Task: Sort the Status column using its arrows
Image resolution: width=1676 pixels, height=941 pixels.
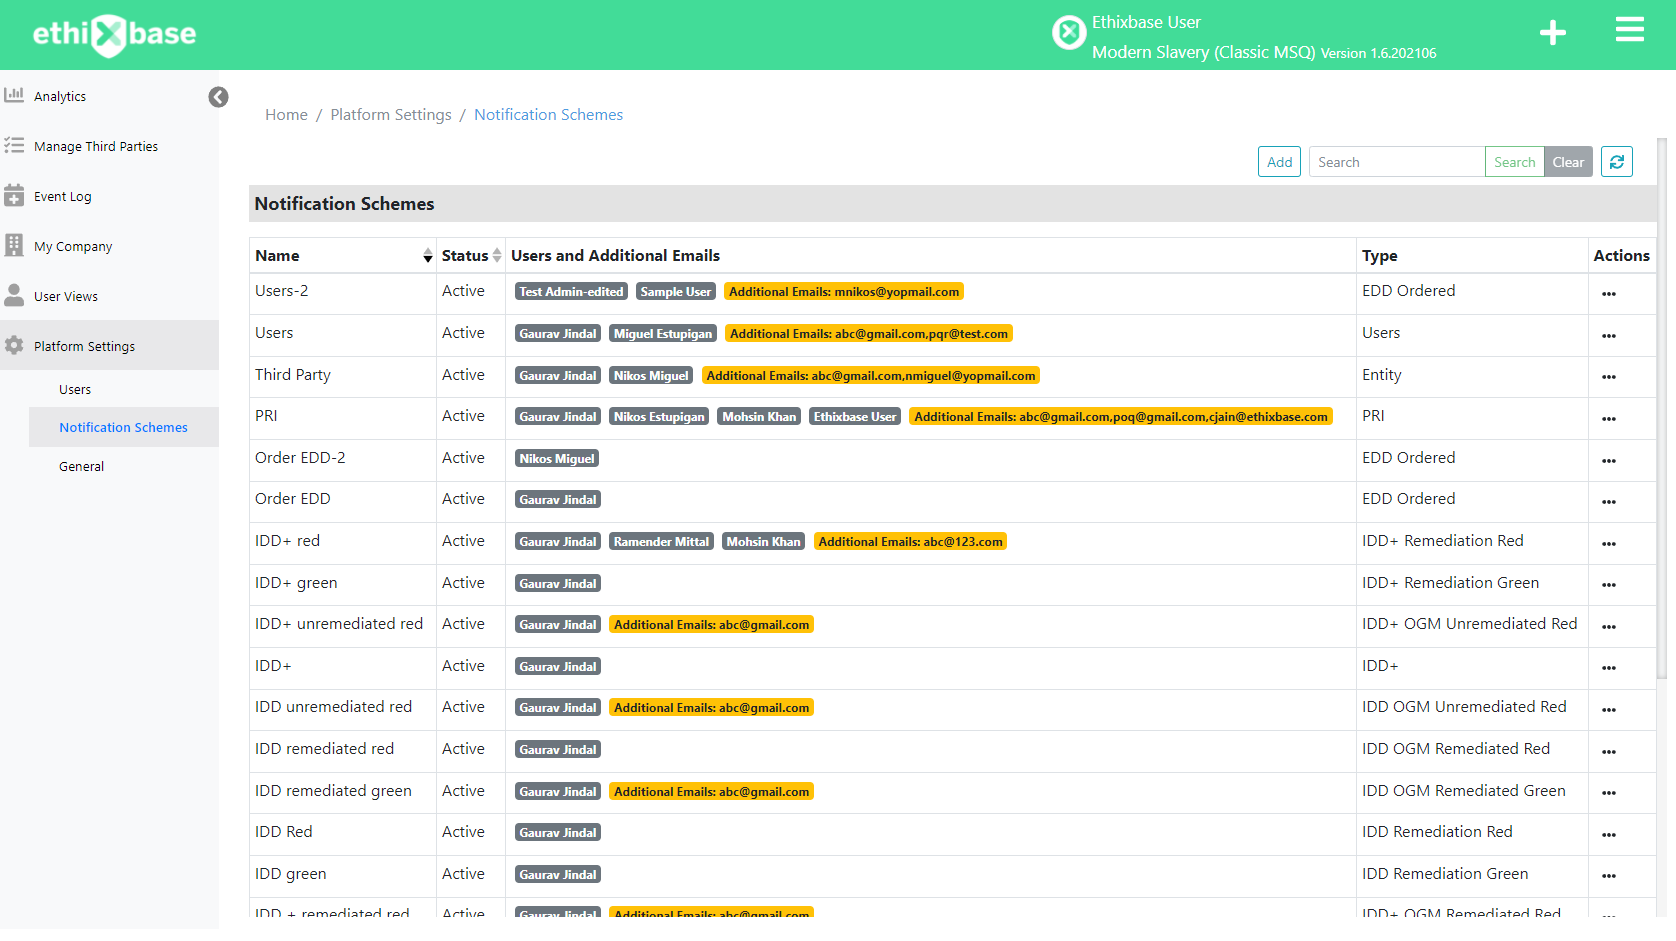Action: 498,255
